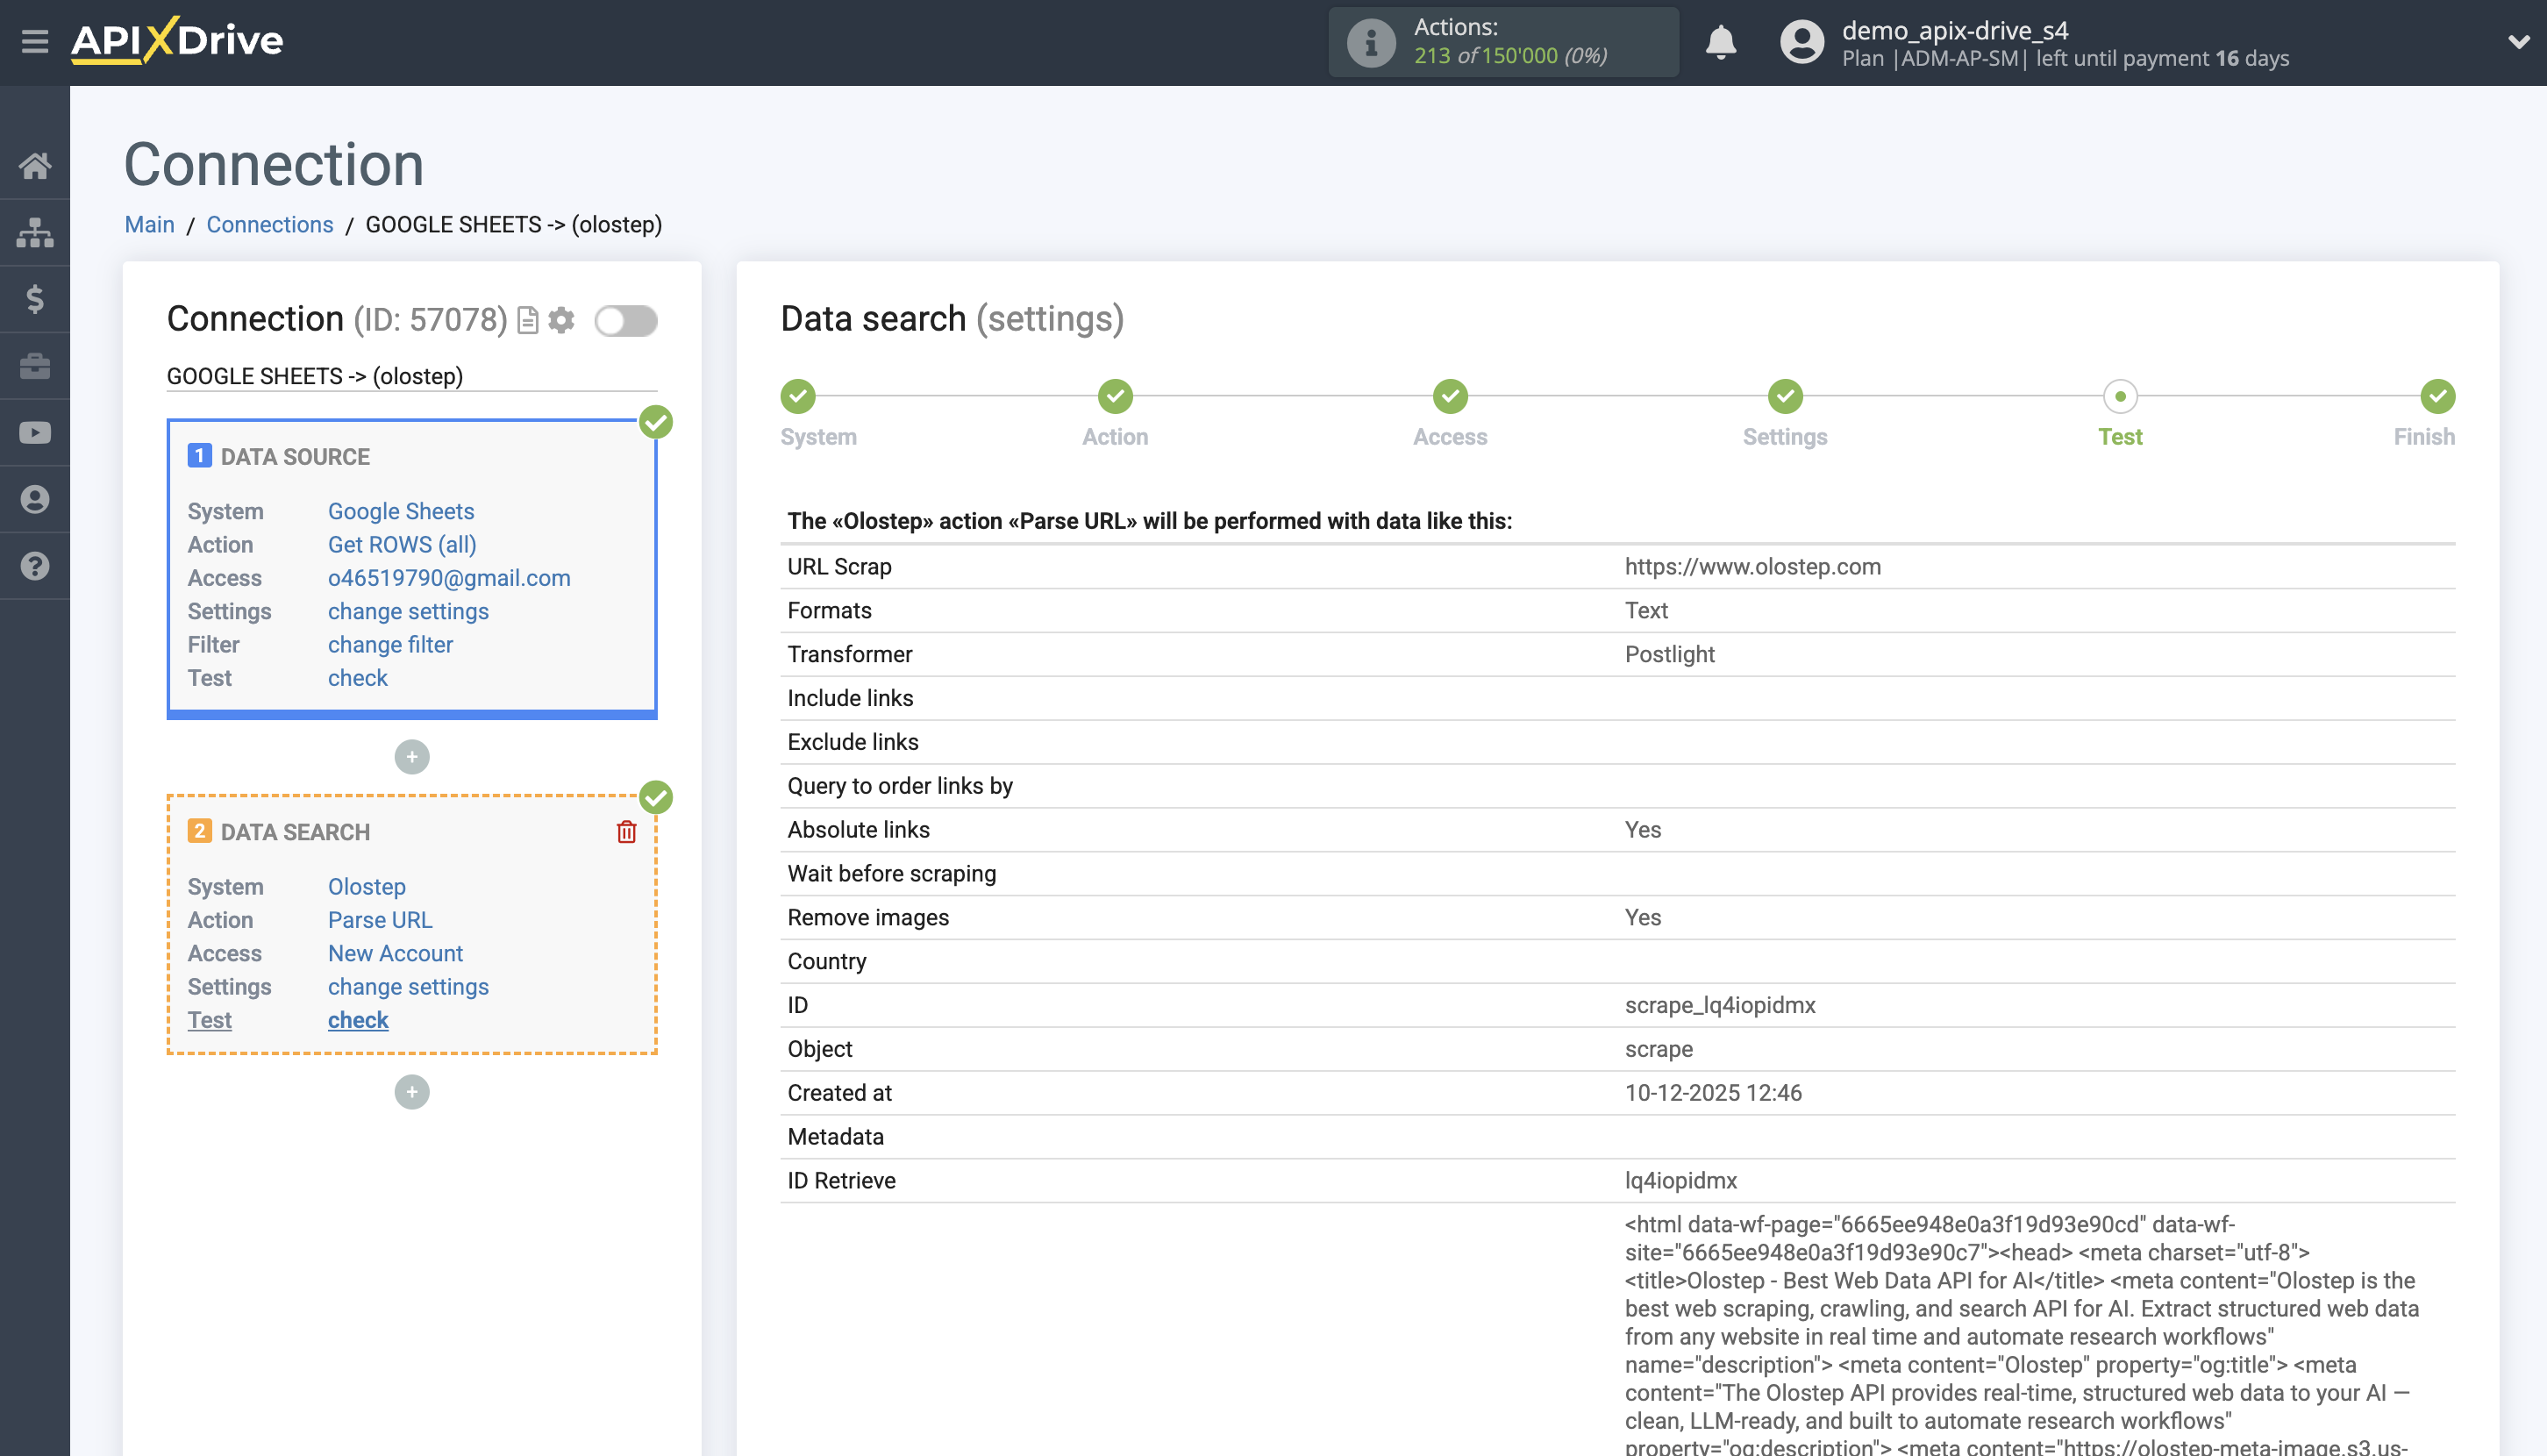Viewport: 2547px width, 1456px height.
Task: Click the help question-mark sidebar icon
Action: 34,566
